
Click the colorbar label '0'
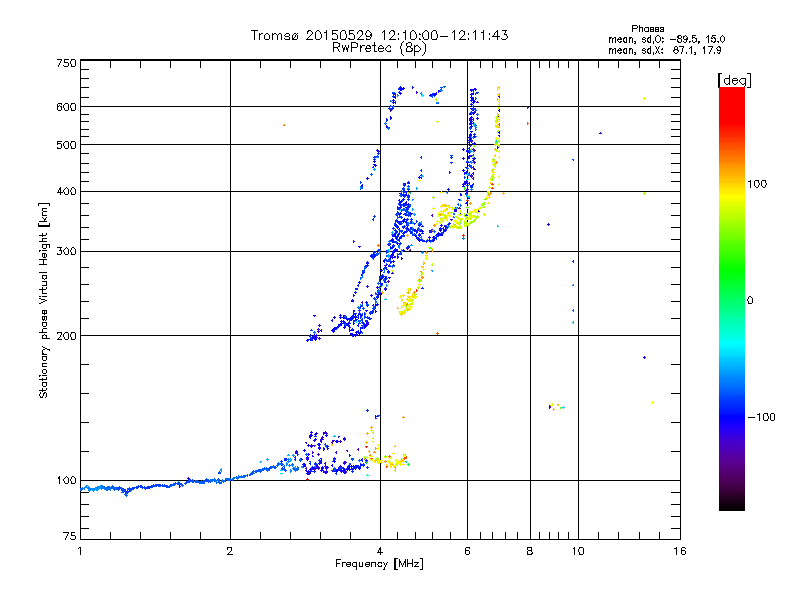[750, 301]
